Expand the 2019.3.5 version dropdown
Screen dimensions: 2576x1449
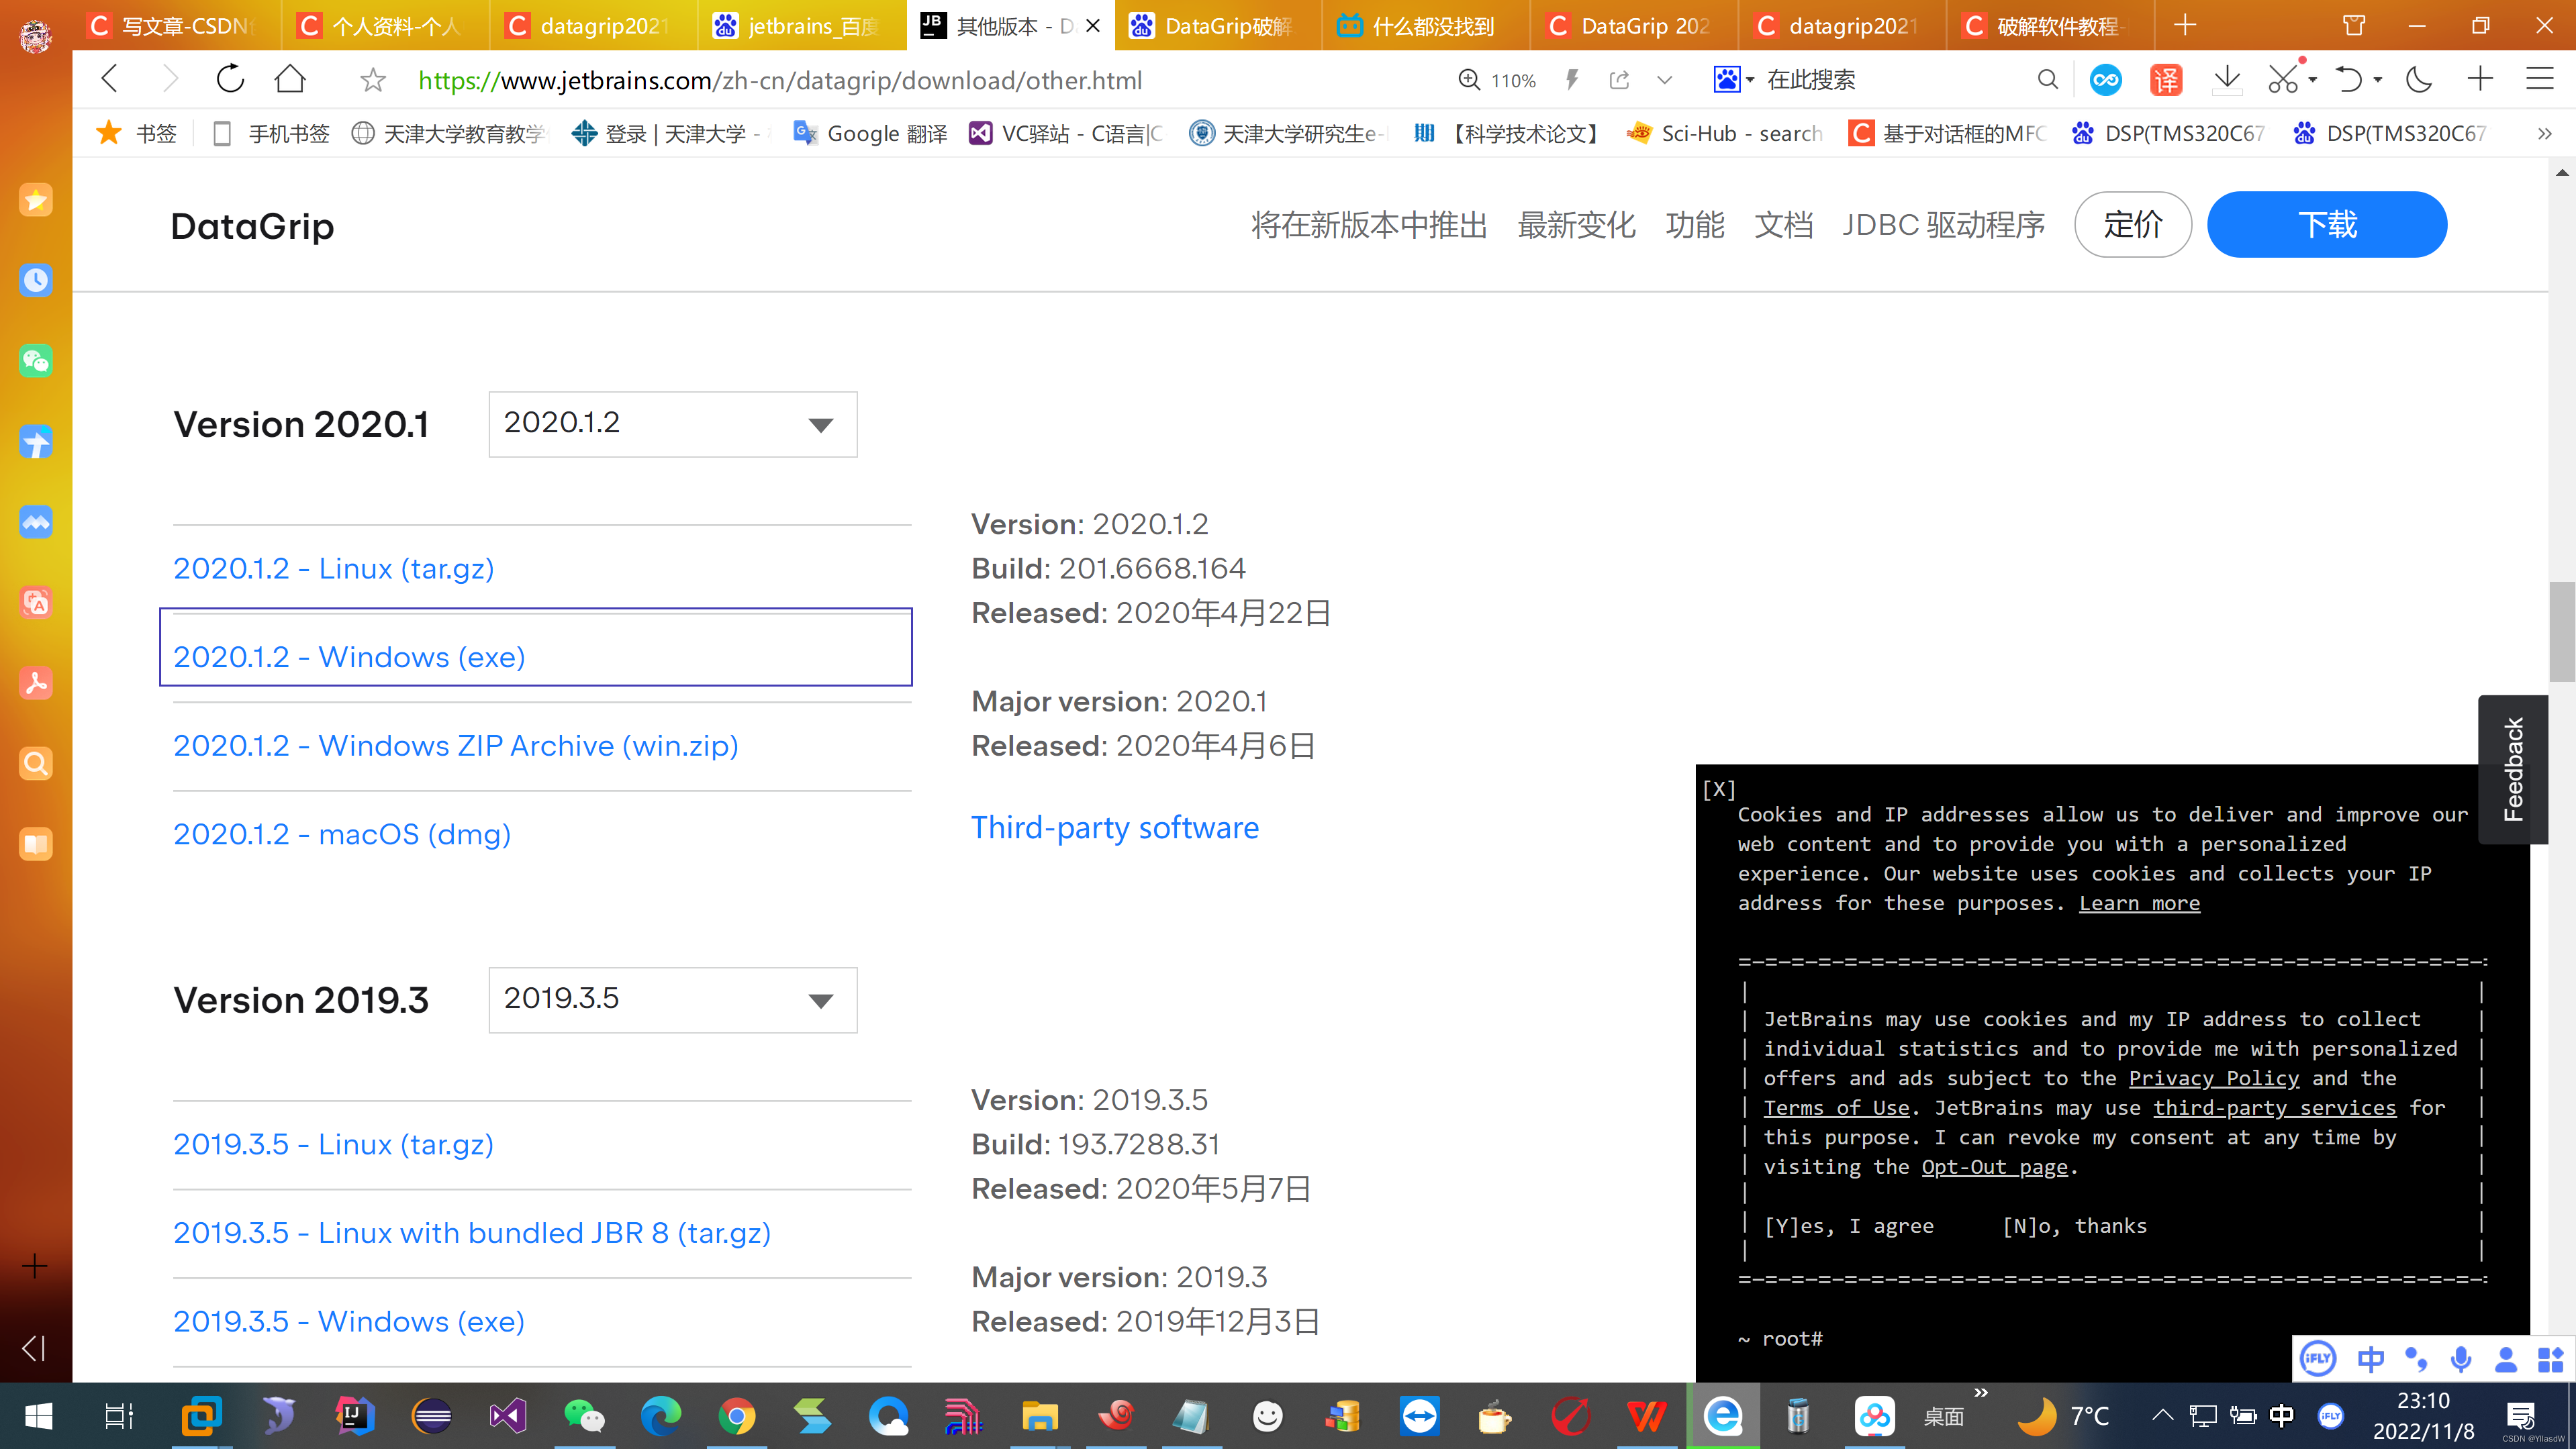coord(672,1000)
